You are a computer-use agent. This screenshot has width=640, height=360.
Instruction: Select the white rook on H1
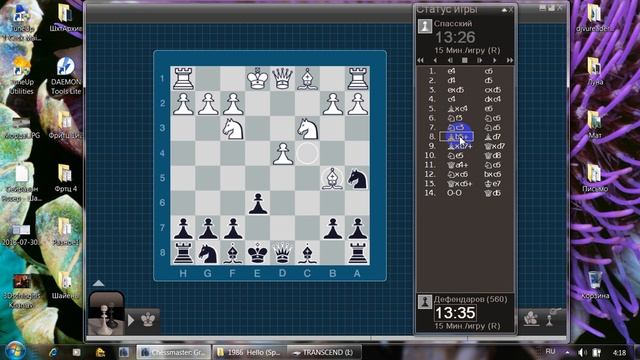[x=183, y=78]
